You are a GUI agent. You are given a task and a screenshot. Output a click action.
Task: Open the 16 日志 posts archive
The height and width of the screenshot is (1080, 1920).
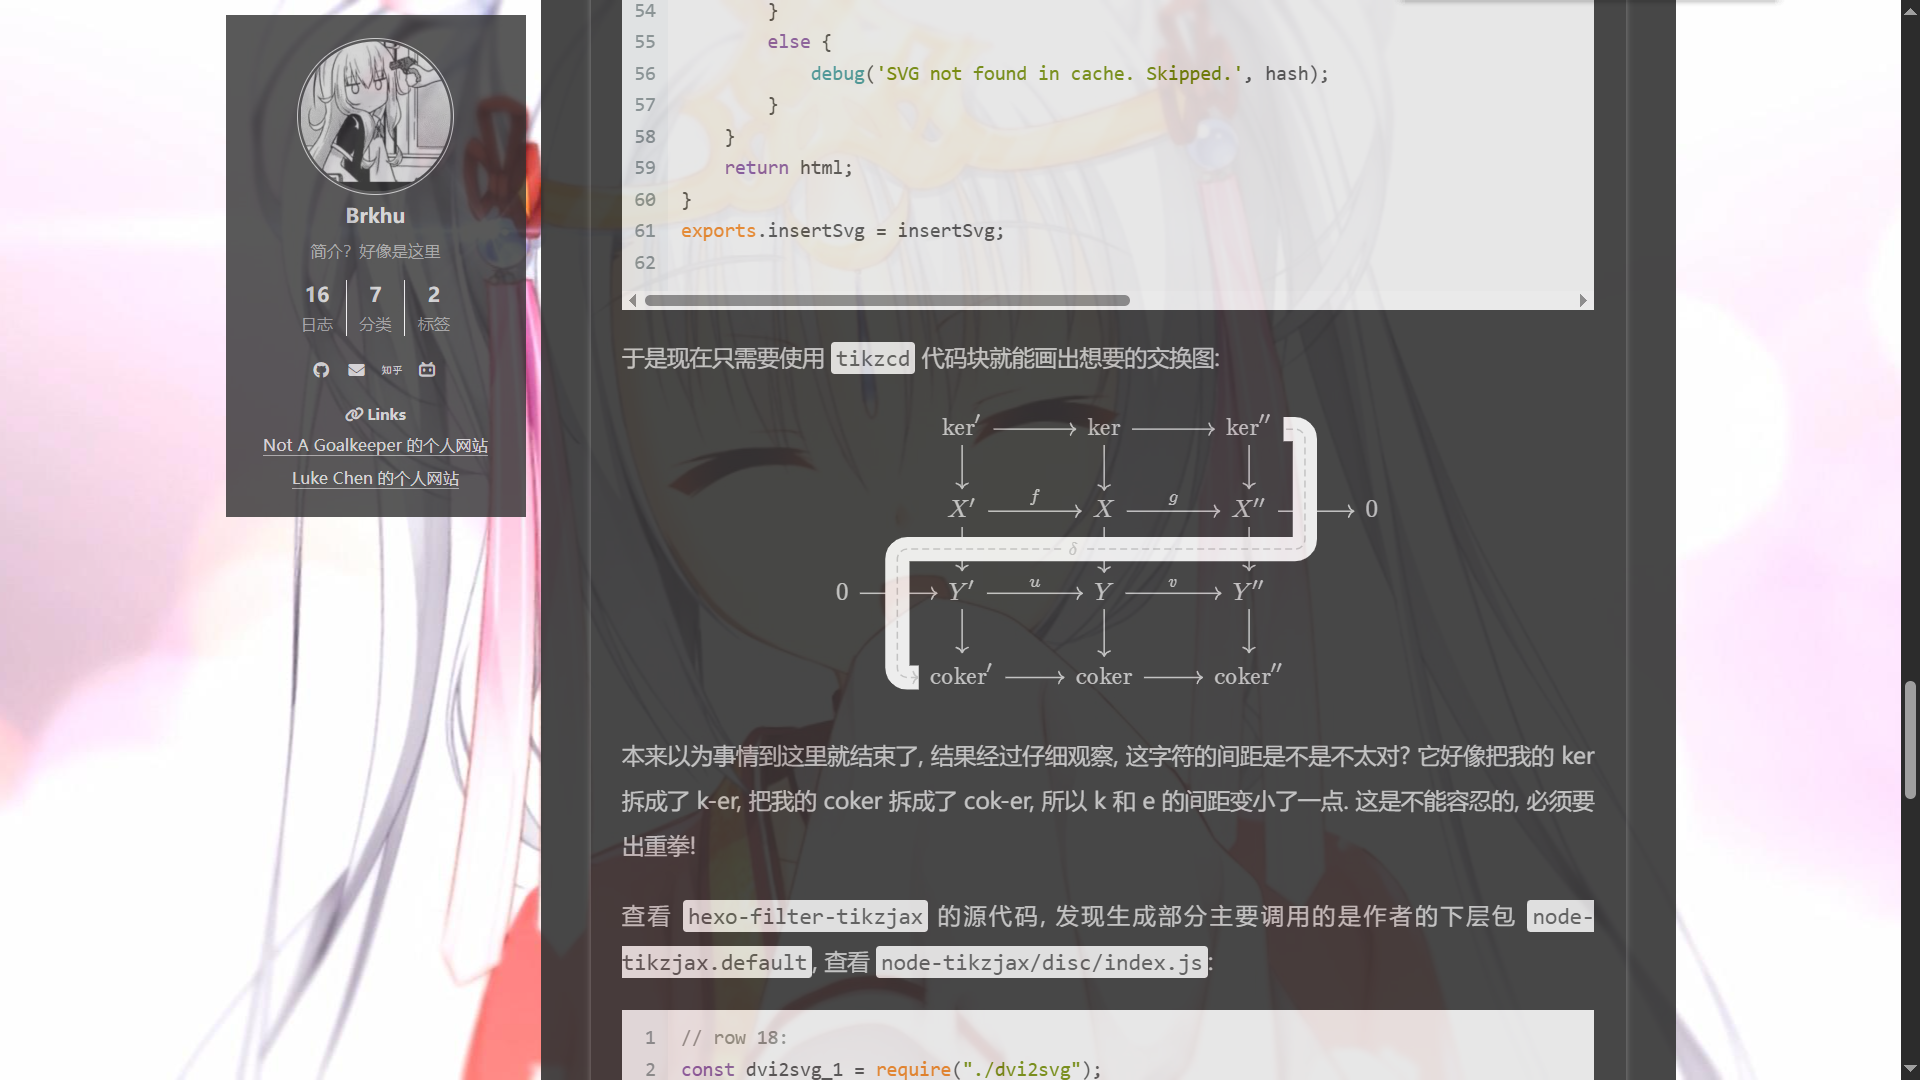317,307
